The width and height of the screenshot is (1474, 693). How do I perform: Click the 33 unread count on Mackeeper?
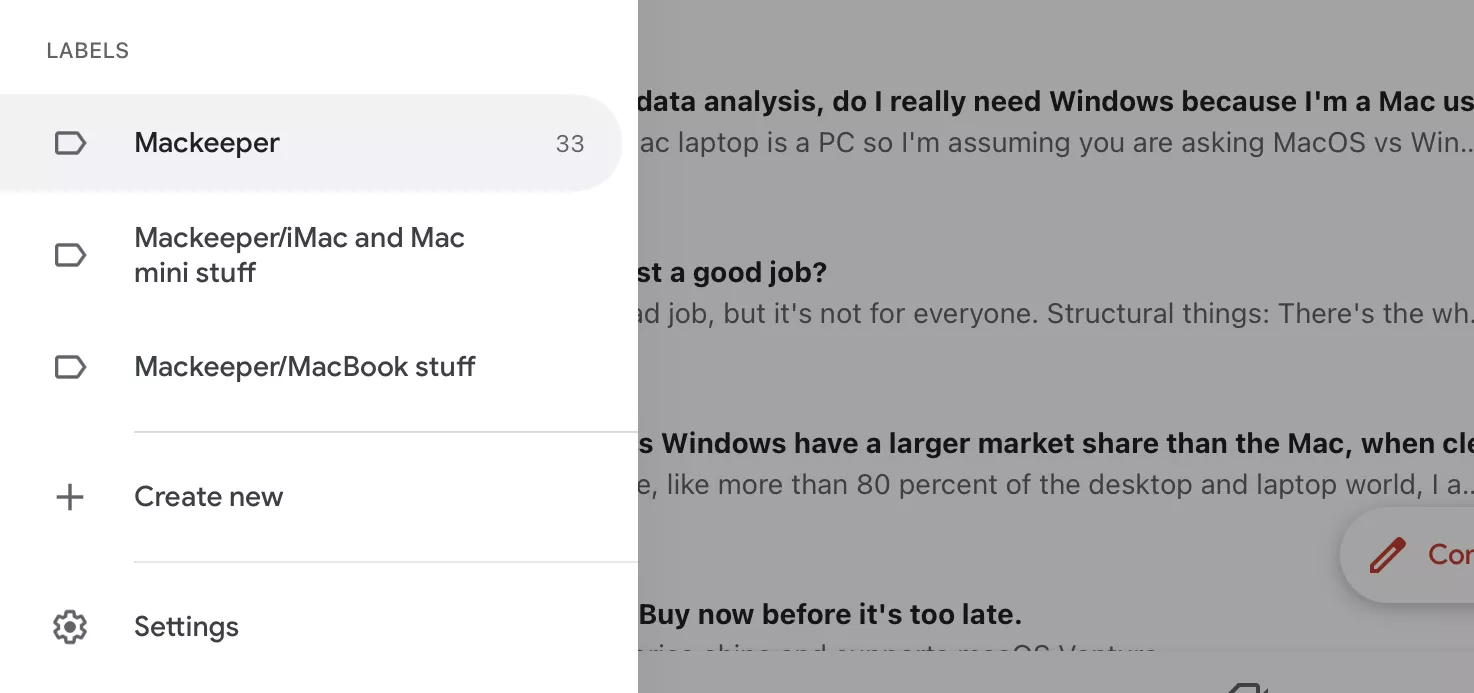click(x=570, y=144)
